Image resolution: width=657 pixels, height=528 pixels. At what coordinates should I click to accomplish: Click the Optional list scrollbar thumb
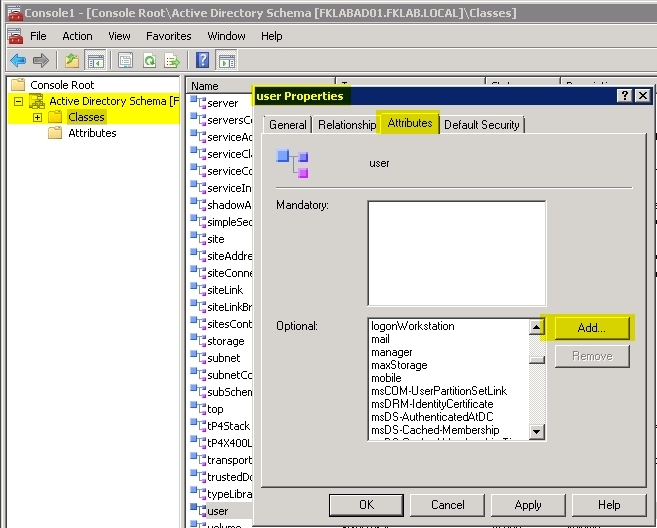pyautogui.click(x=537, y=360)
